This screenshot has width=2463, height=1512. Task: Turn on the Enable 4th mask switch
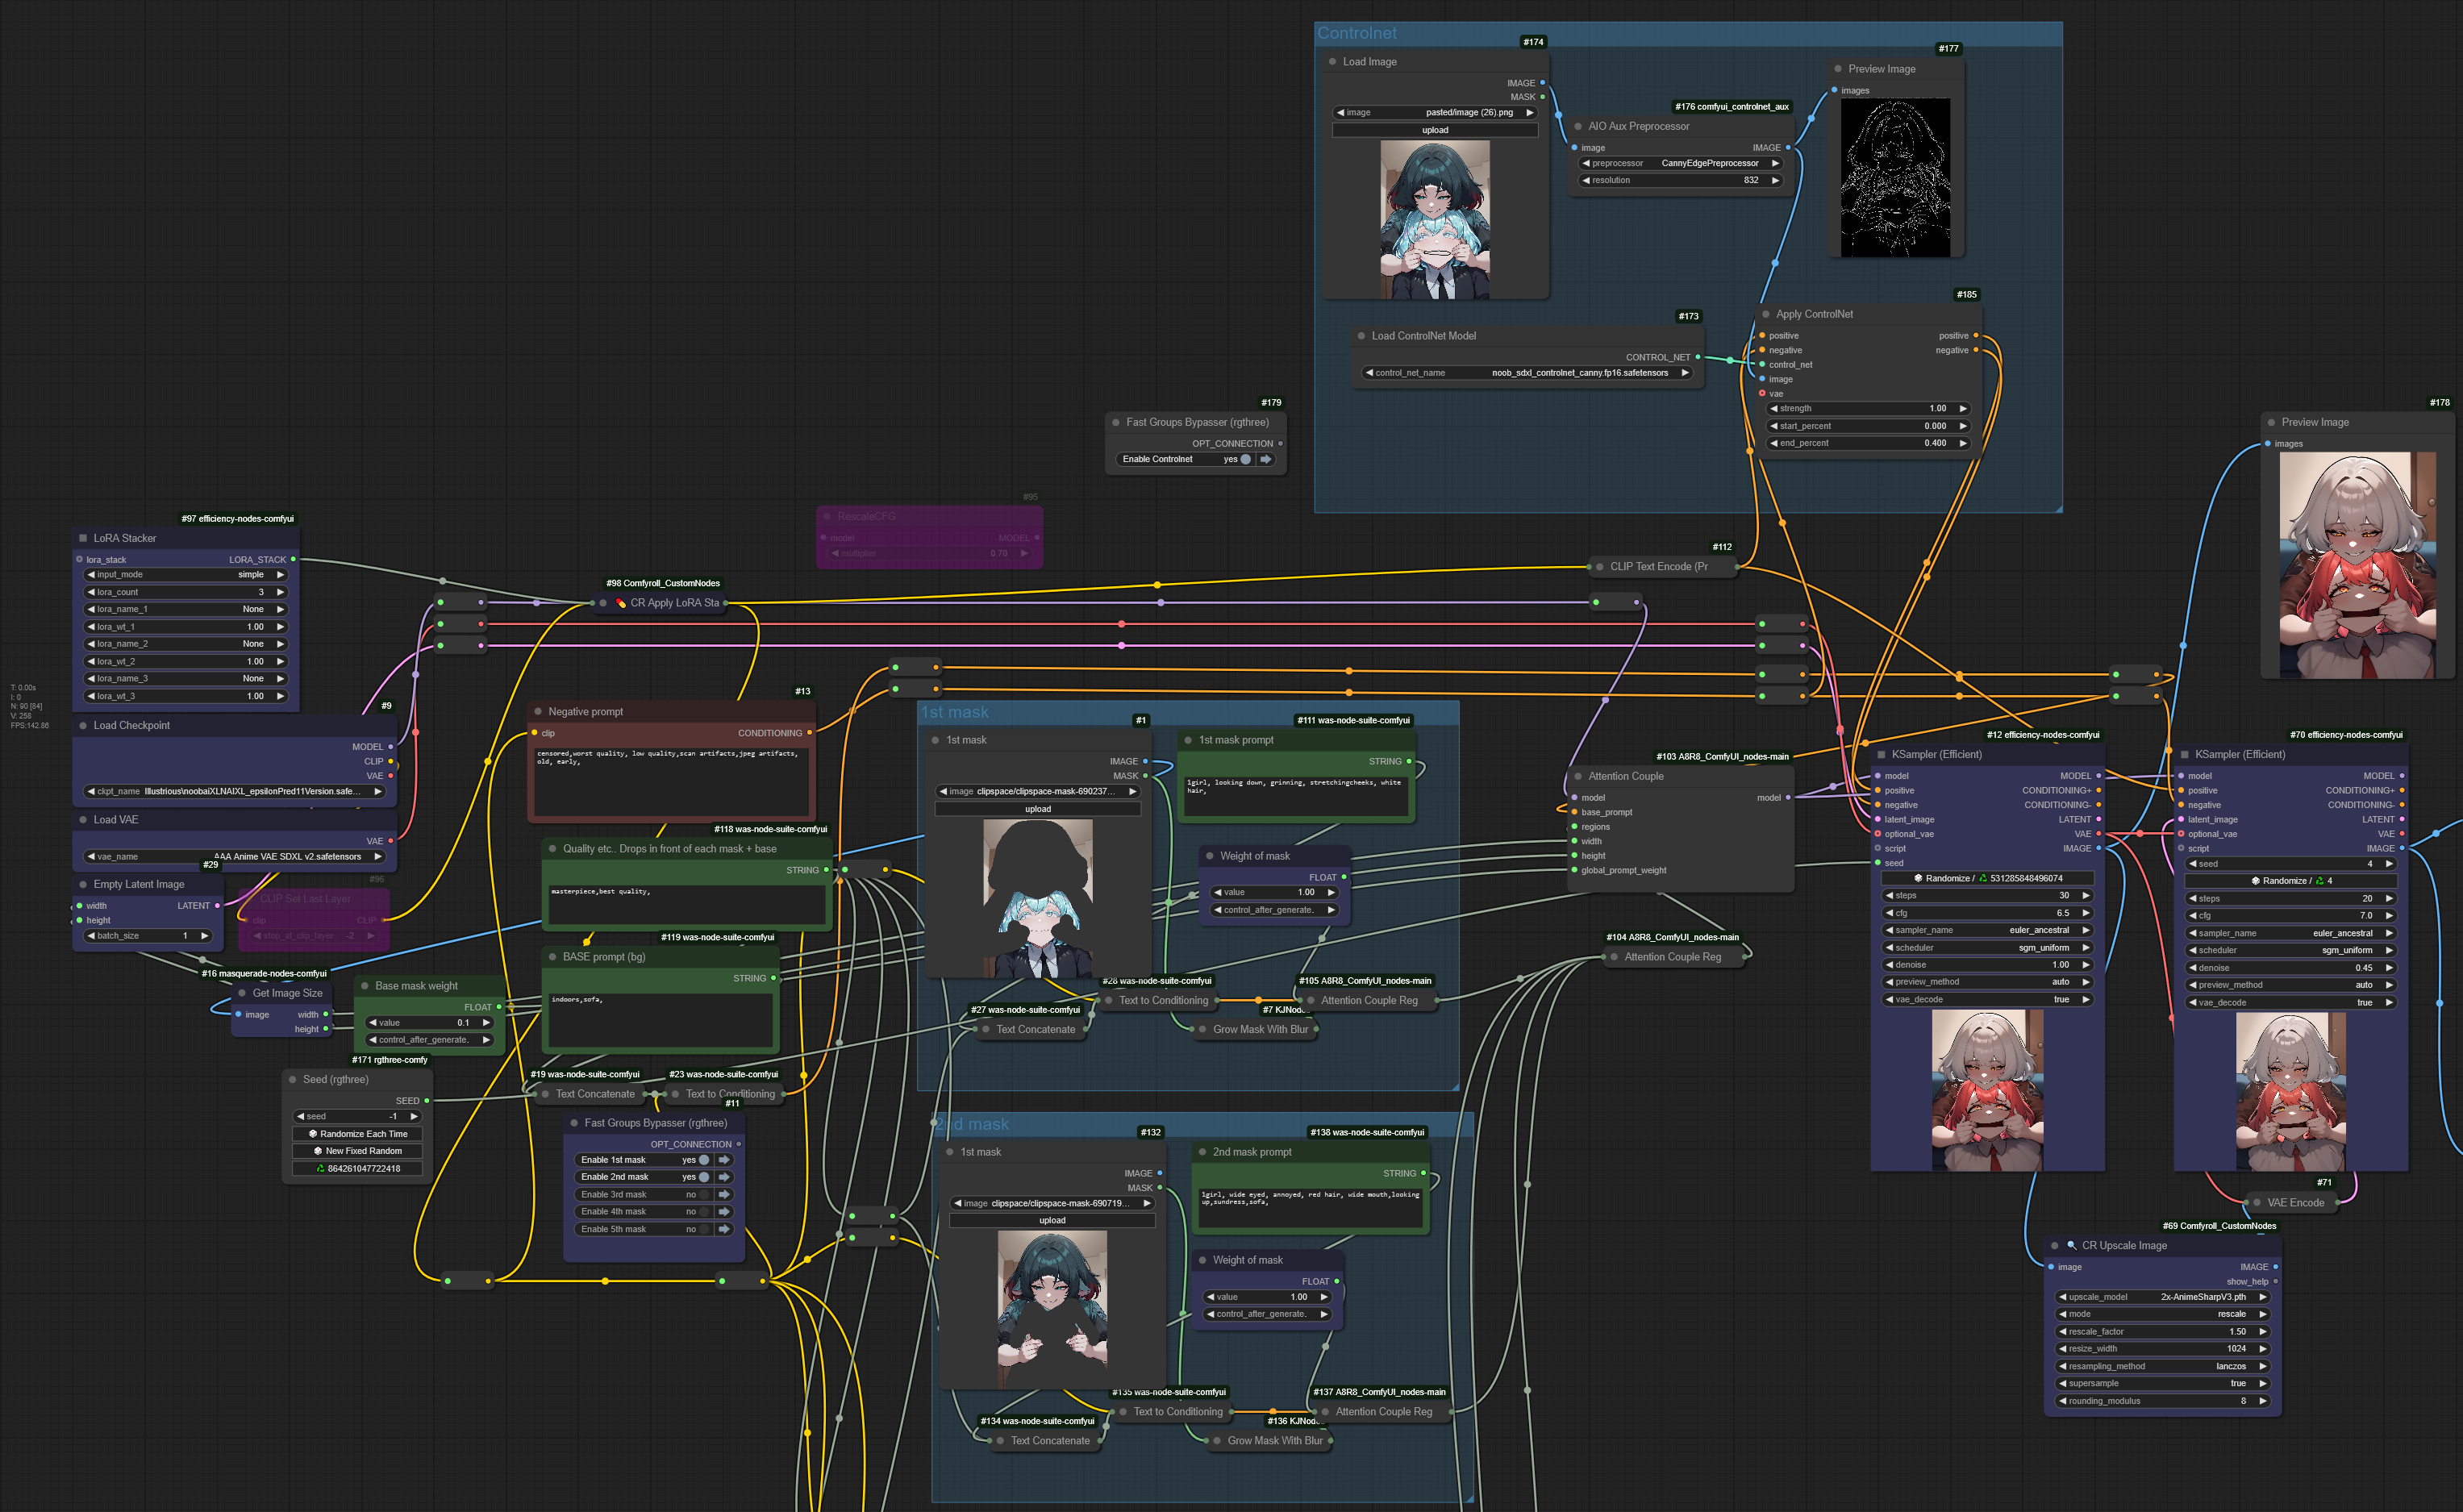(x=704, y=1211)
